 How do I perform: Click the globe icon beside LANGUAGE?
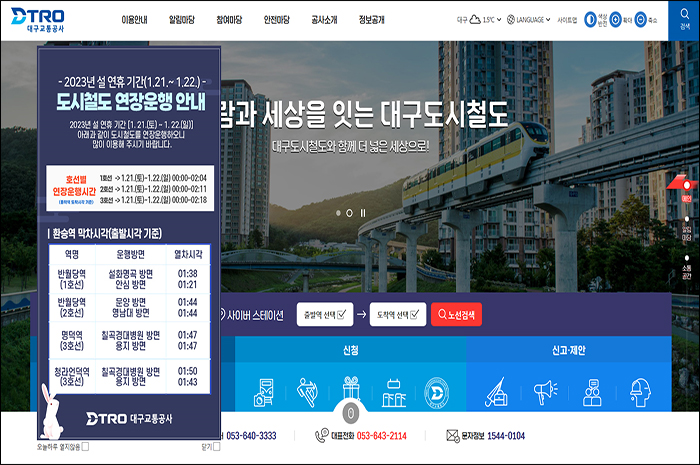coord(511,20)
